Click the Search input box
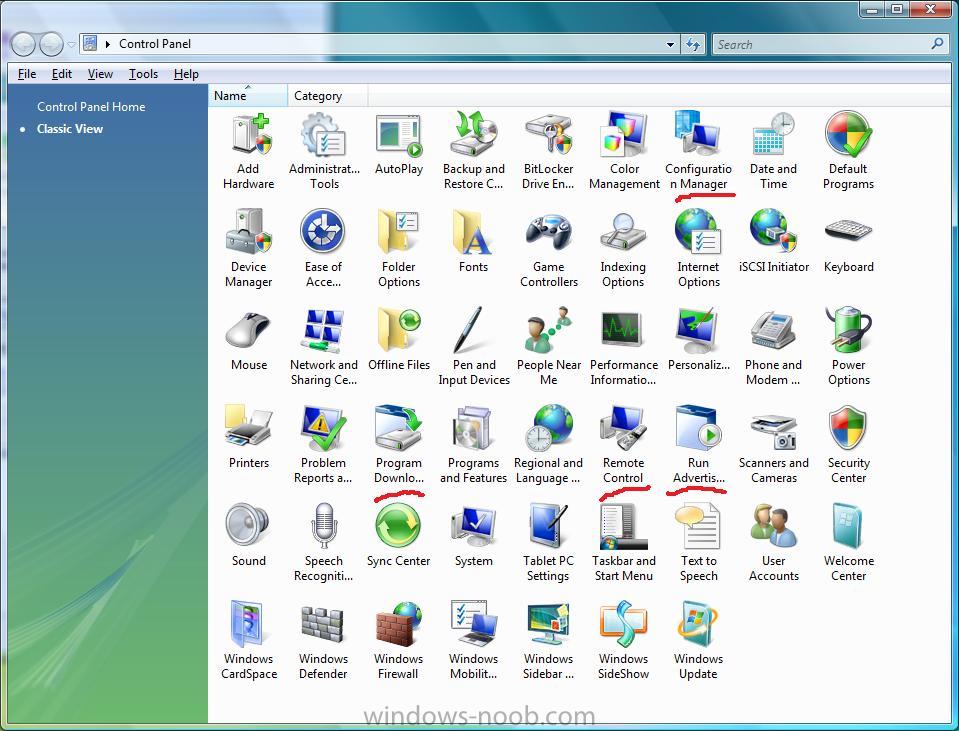Viewport: 959px width, 731px height. 821,44
